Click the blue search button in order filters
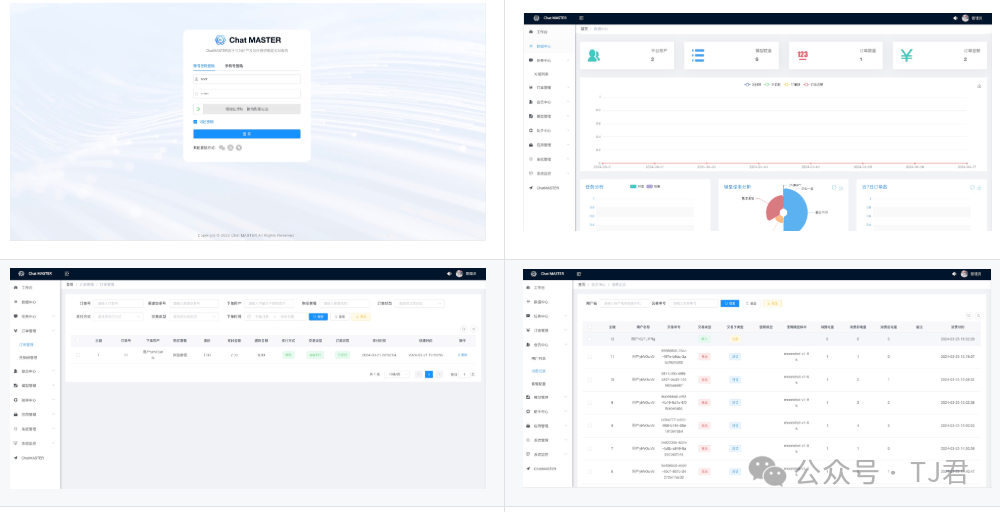Screen dimensions: 1000x512 coord(318,316)
